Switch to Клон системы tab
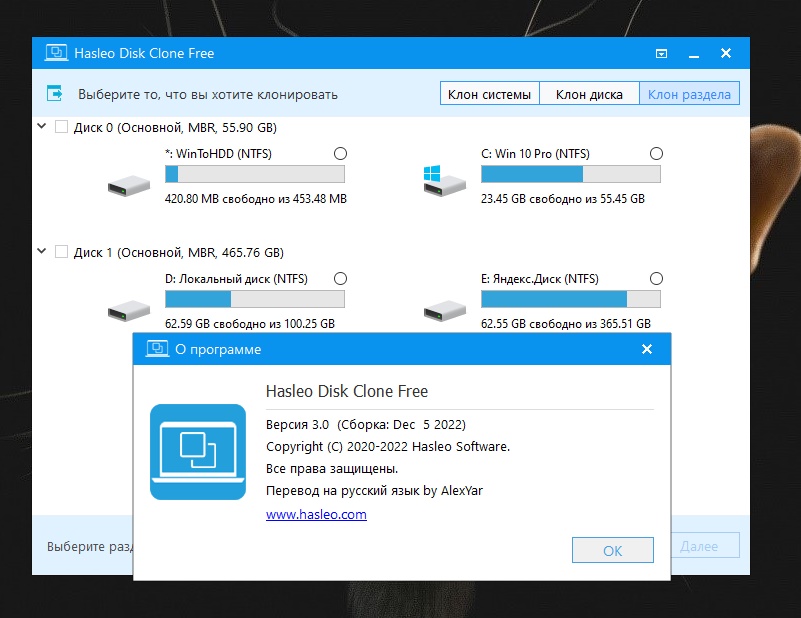The height and width of the screenshot is (618, 801). [489, 93]
